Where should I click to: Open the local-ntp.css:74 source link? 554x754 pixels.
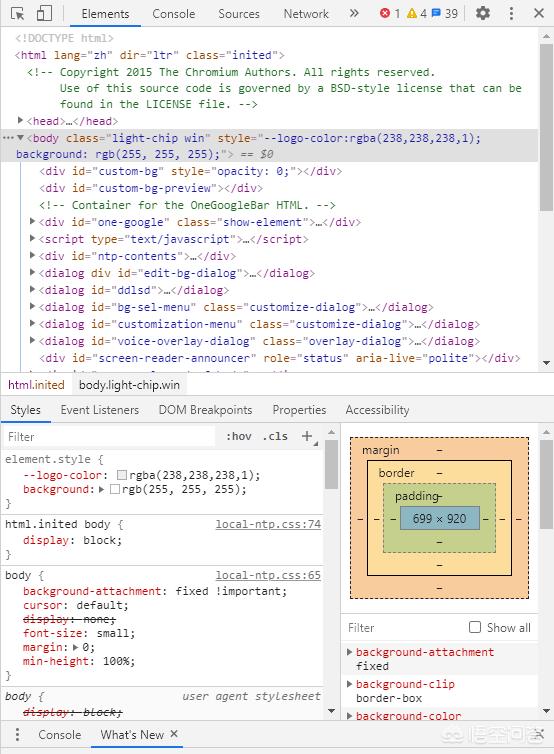click(268, 524)
